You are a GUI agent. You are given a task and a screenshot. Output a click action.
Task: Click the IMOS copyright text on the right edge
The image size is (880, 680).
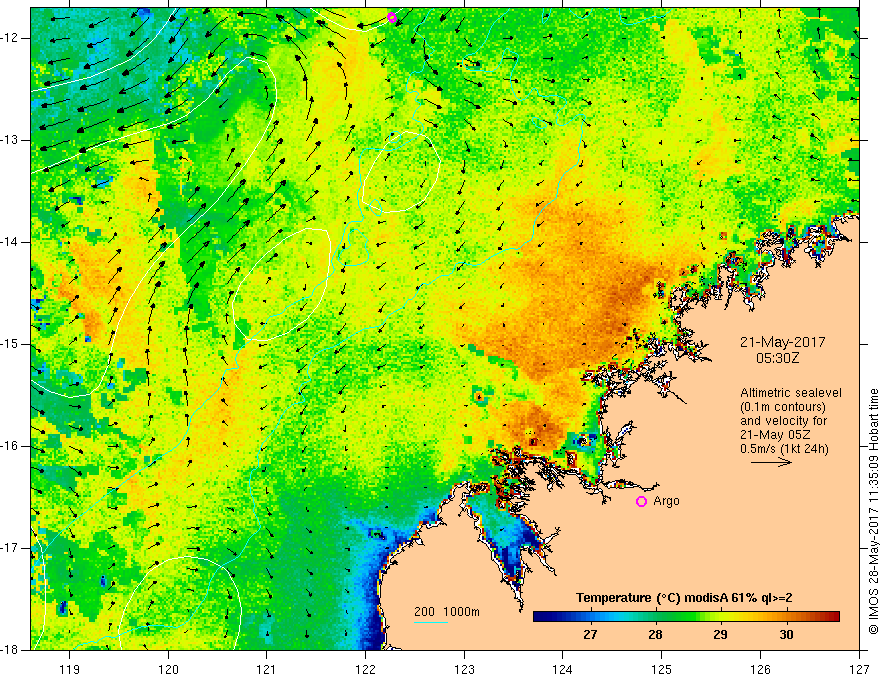pyautogui.click(x=873, y=511)
